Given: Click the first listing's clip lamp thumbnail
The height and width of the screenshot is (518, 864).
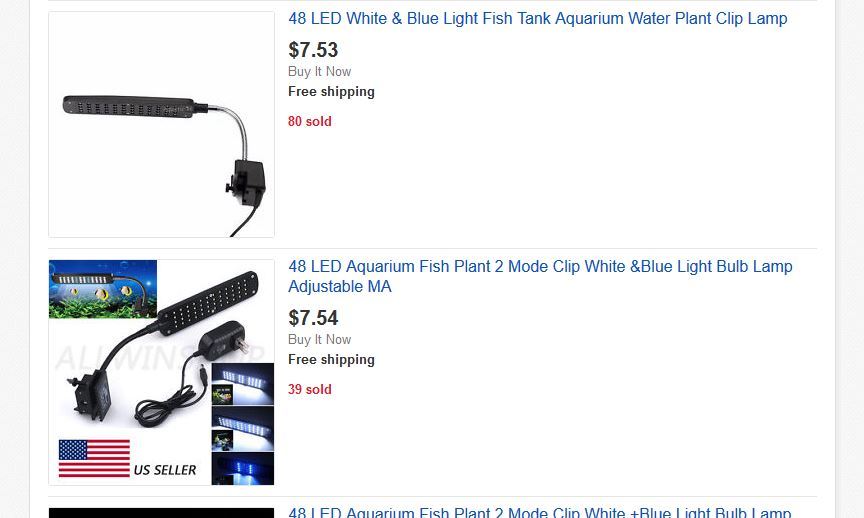Looking at the screenshot, I should pos(161,124).
